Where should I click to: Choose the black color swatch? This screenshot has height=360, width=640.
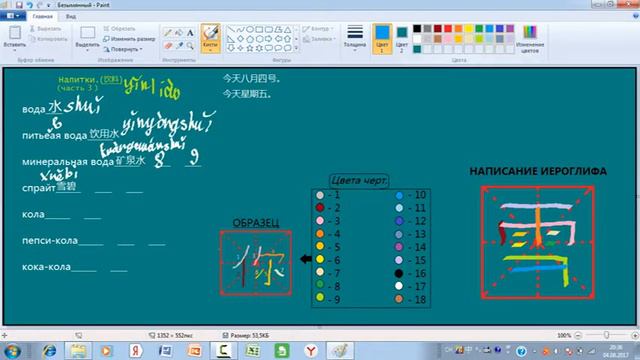(x=417, y=29)
